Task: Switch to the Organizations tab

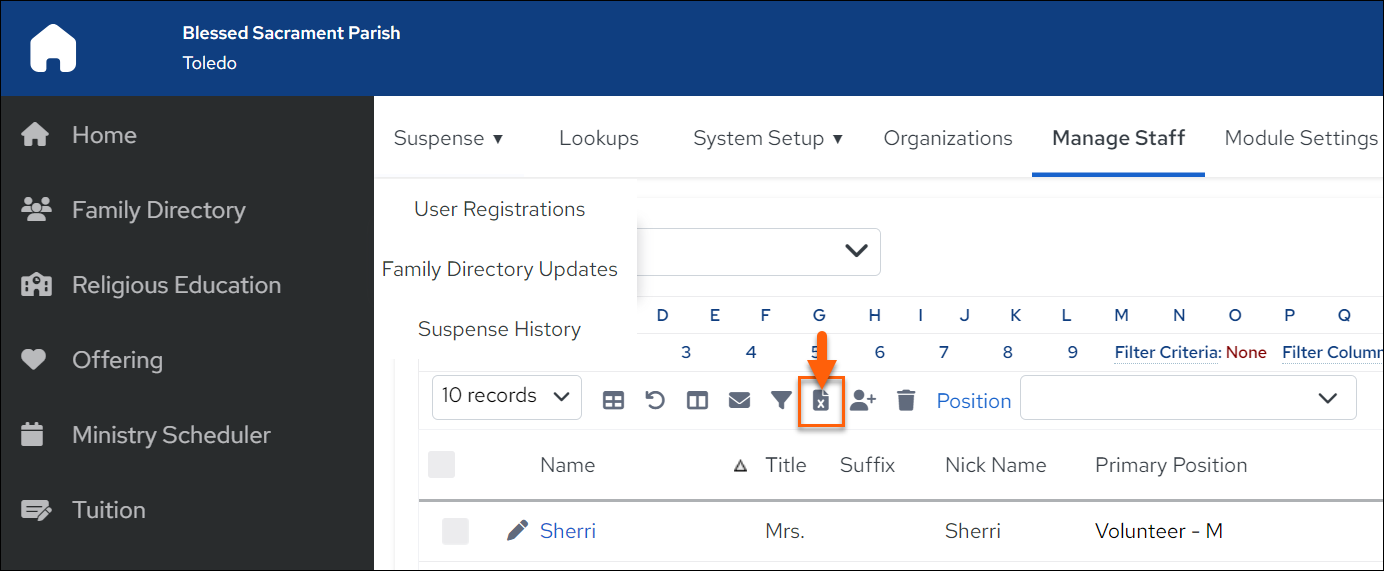Action: point(948,138)
